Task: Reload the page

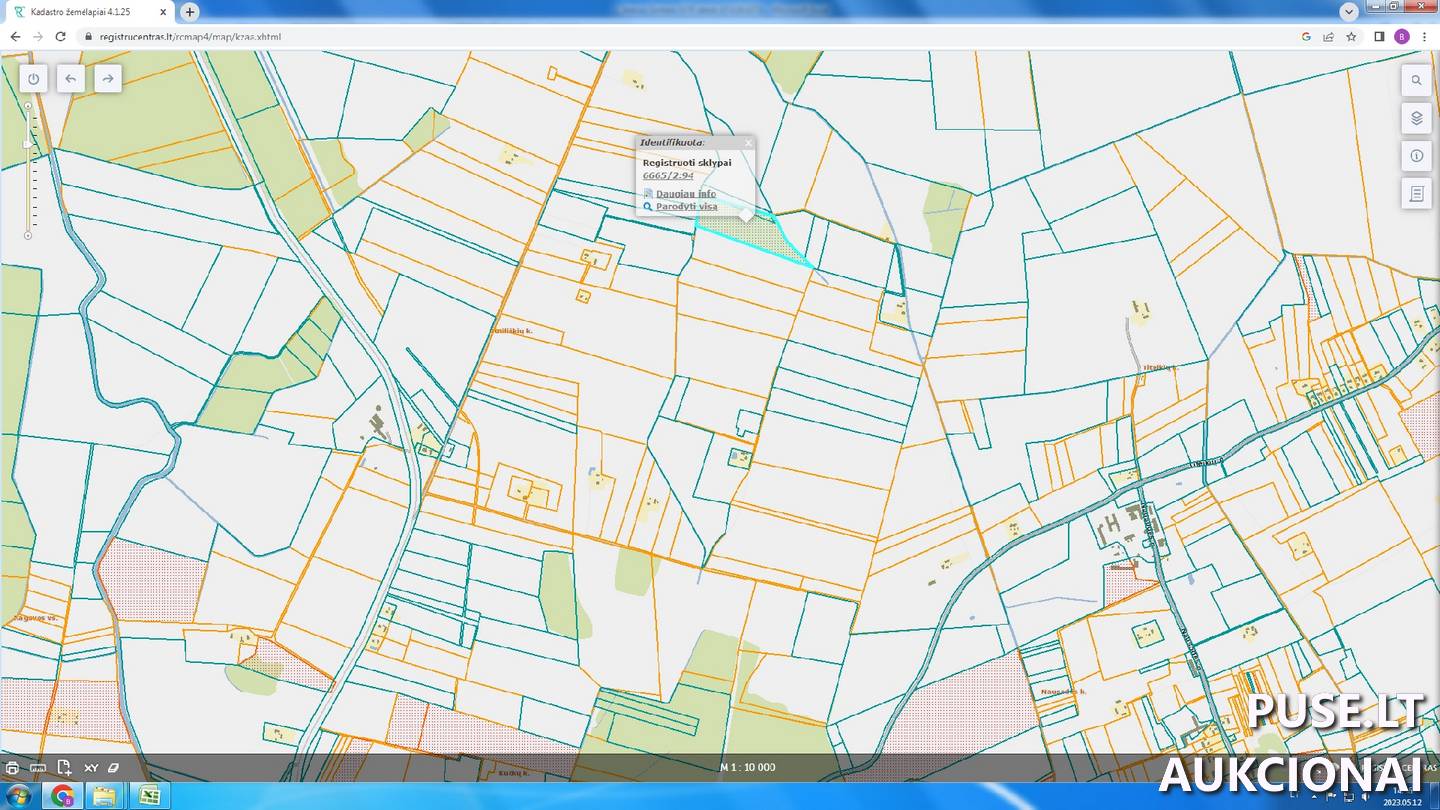Action: coord(61,36)
